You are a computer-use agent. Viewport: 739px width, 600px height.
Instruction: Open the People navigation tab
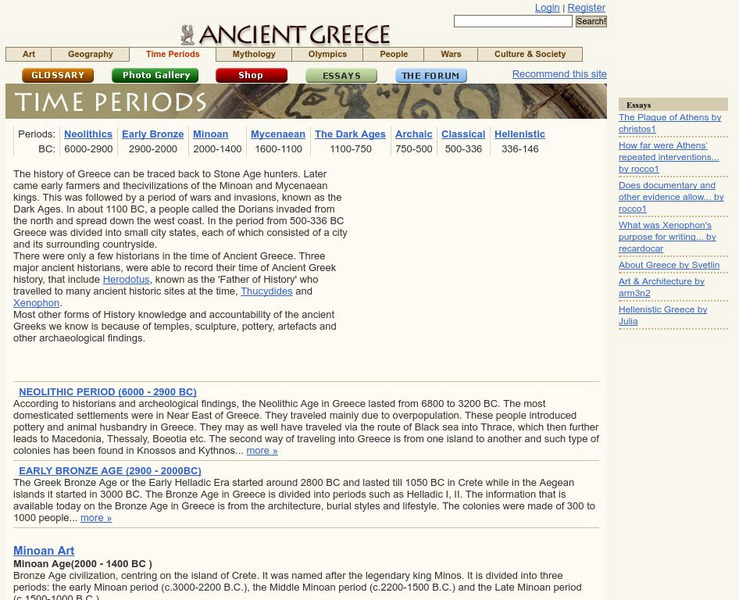[394, 54]
